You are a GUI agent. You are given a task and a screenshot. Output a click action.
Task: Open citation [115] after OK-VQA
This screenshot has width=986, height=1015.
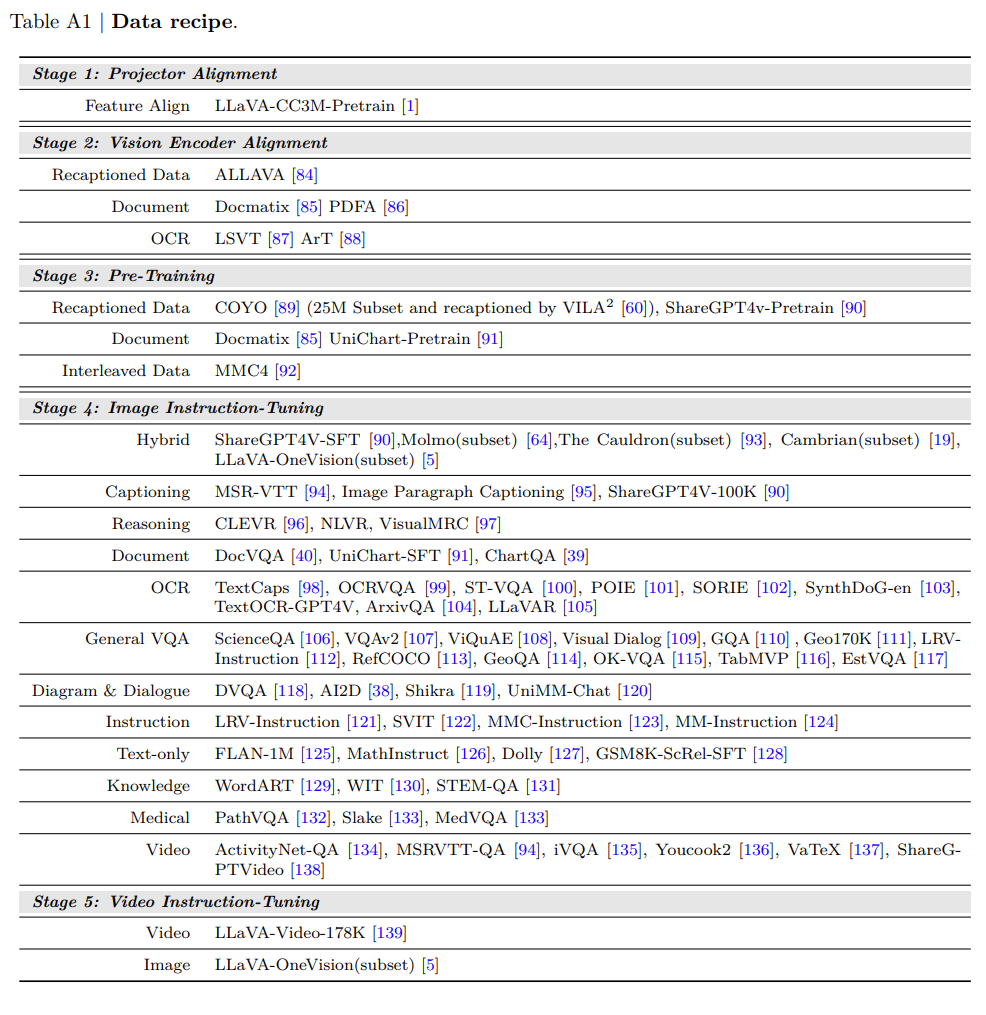pos(689,660)
